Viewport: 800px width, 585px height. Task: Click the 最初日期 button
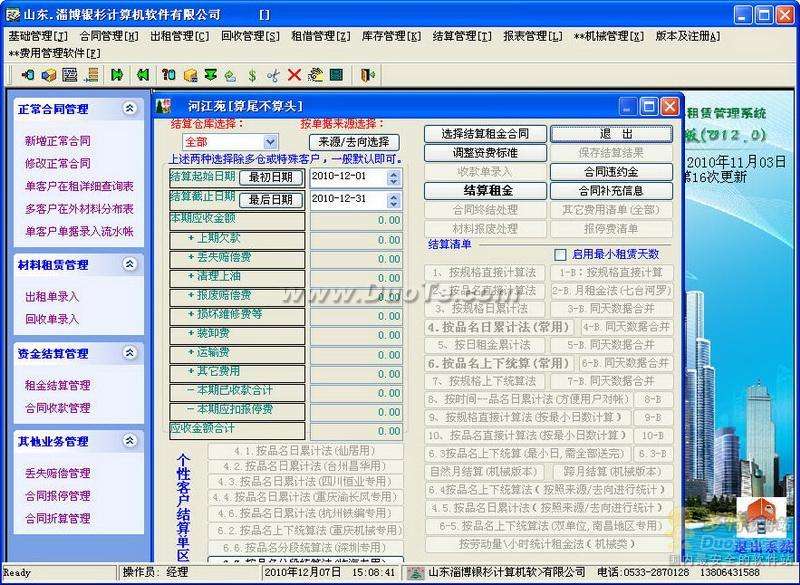271,177
